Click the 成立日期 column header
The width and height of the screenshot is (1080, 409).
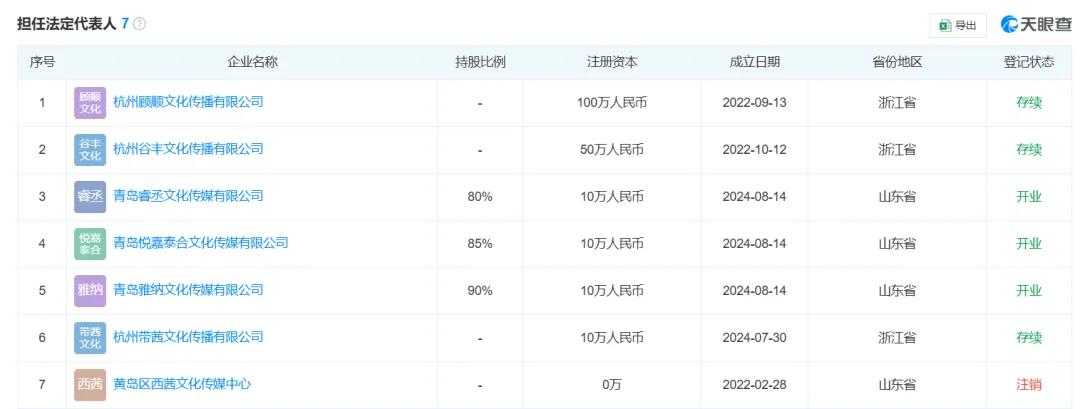(x=755, y=62)
